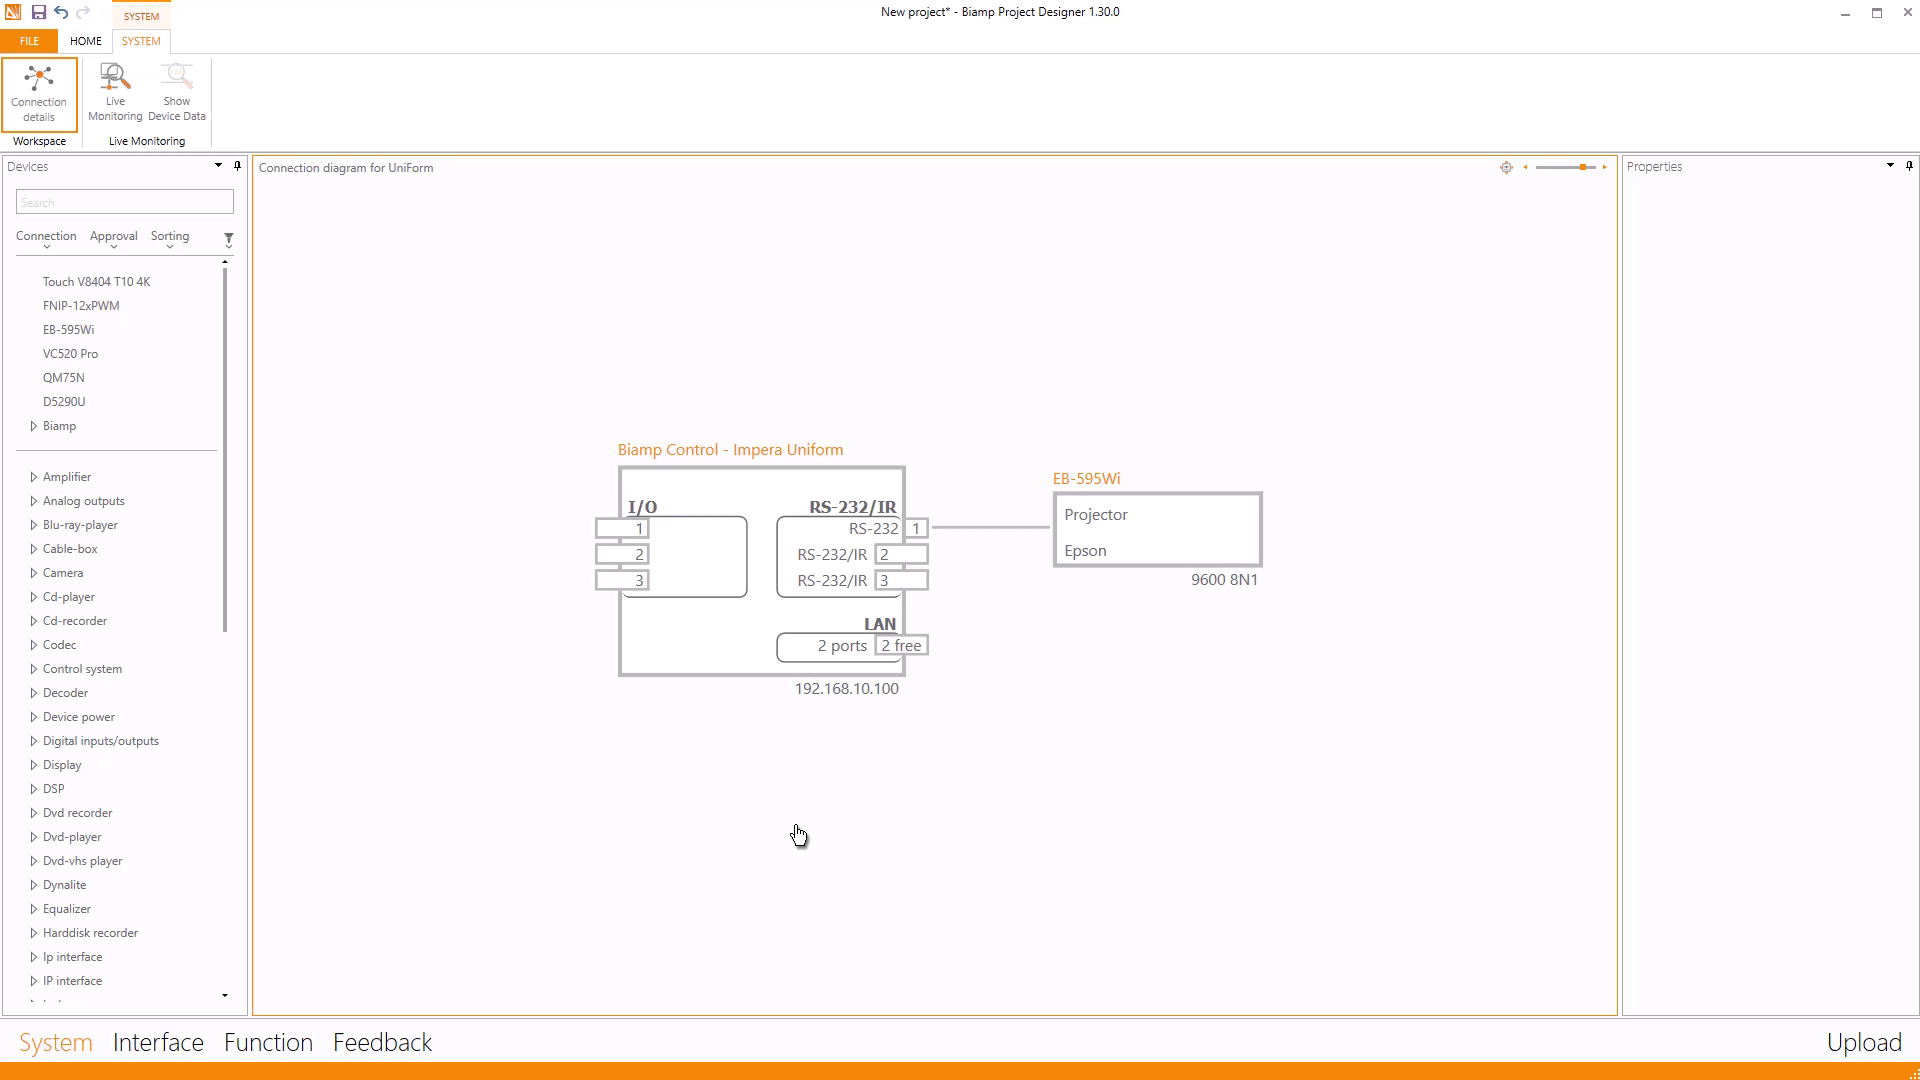Select VC520 Pro device
This screenshot has width=1920, height=1080.
point(70,354)
